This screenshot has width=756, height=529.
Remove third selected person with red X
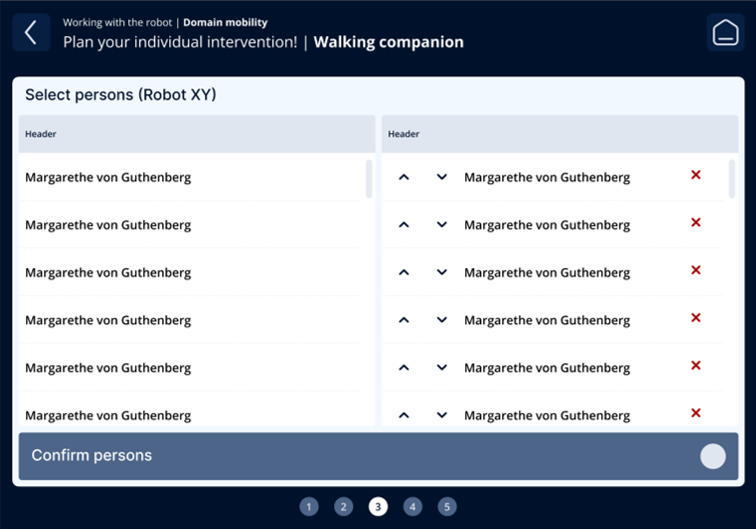(x=696, y=270)
